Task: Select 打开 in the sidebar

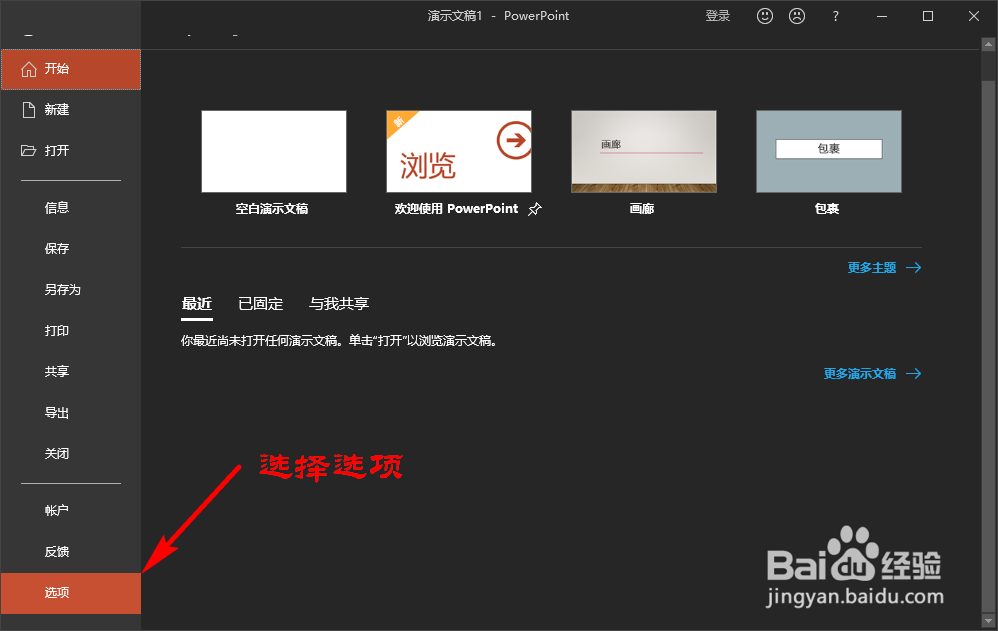Action: click(71, 151)
